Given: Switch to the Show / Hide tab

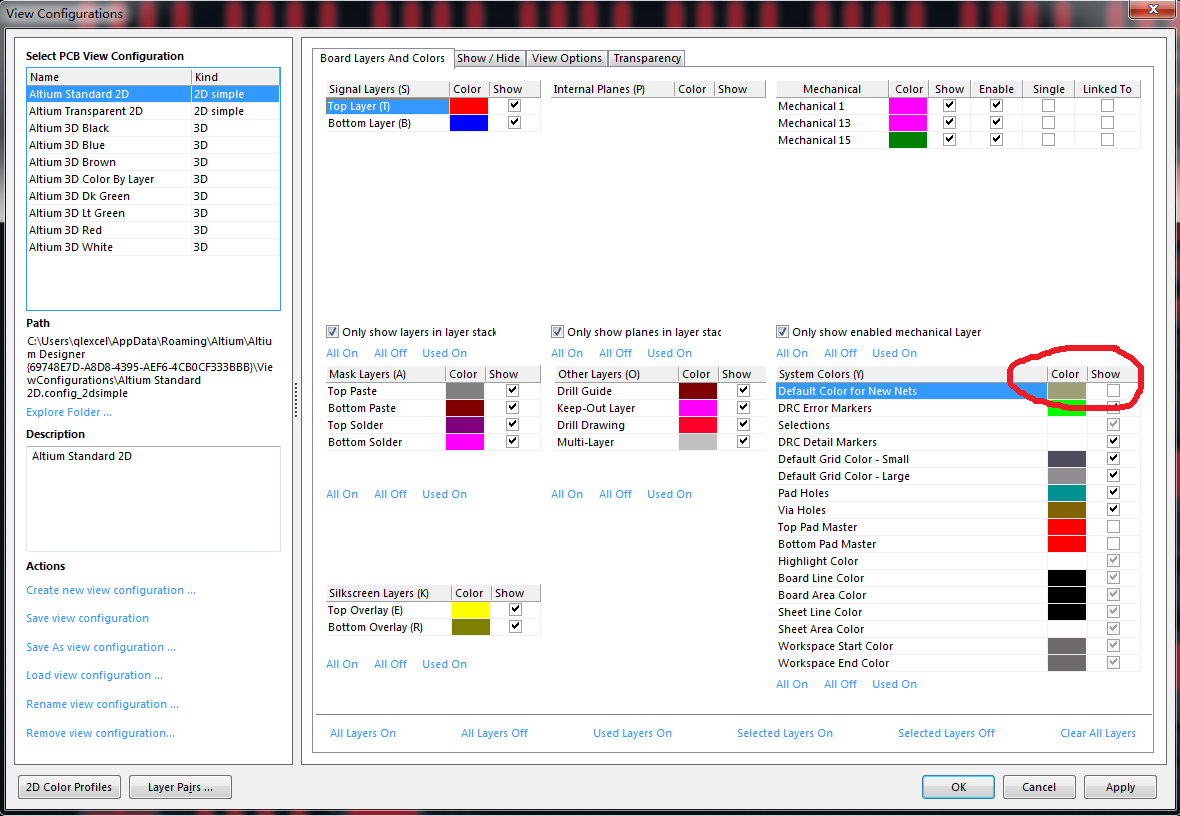Looking at the screenshot, I should click(x=488, y=58).
